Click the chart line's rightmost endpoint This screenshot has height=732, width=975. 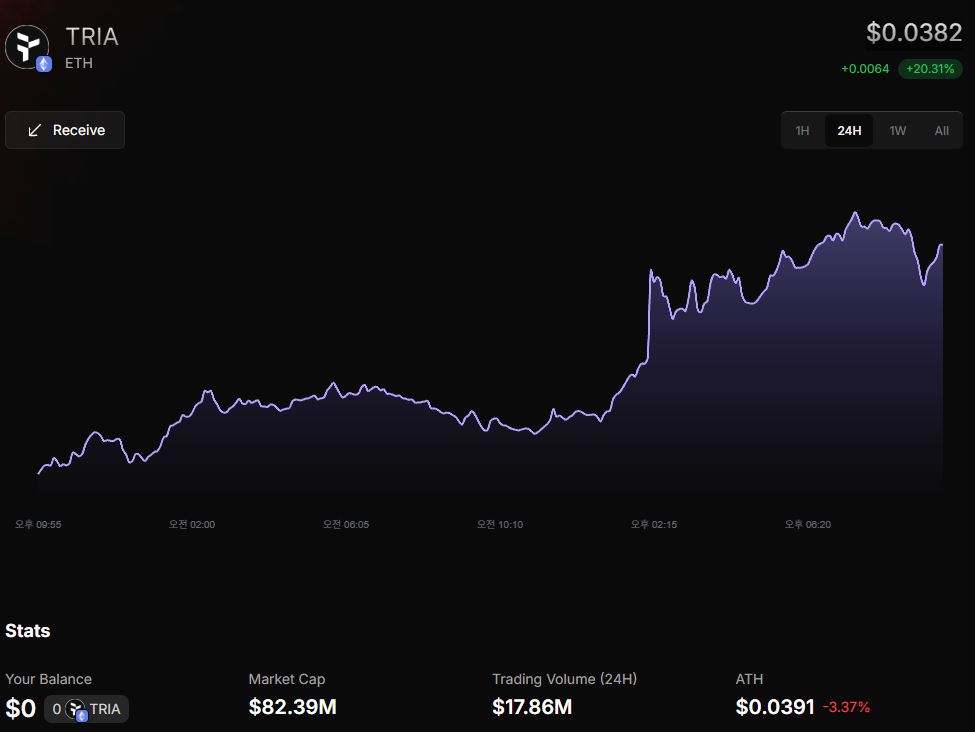(x=942, y=245)
